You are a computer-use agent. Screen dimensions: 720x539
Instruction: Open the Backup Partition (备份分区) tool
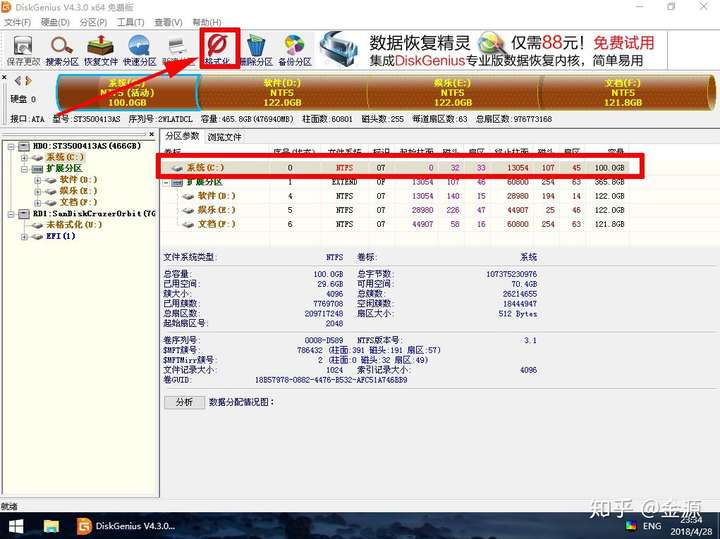295,51
